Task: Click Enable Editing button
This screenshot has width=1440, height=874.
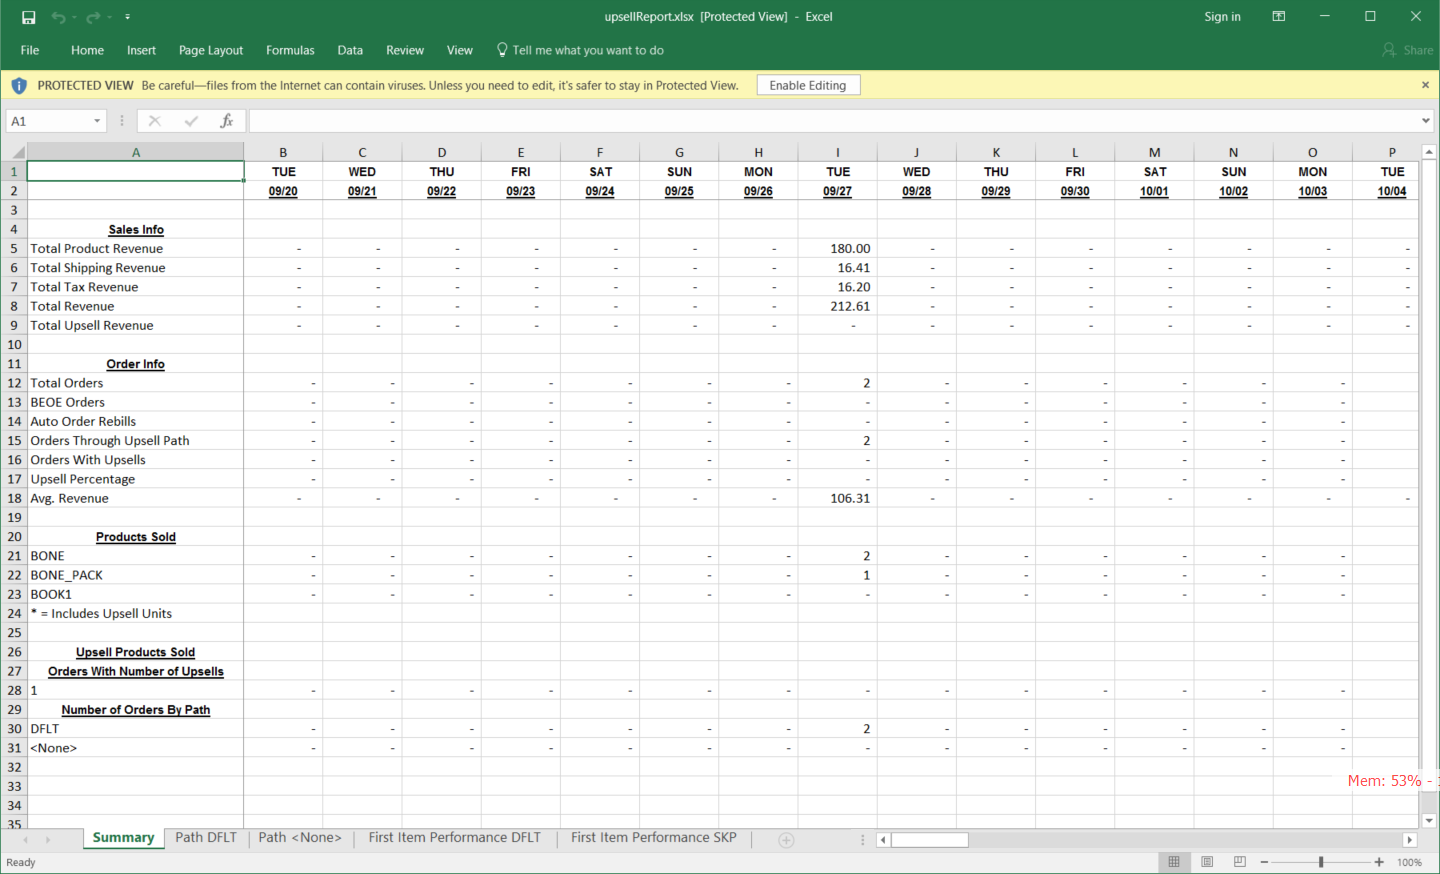Action: tap(808, 86)
